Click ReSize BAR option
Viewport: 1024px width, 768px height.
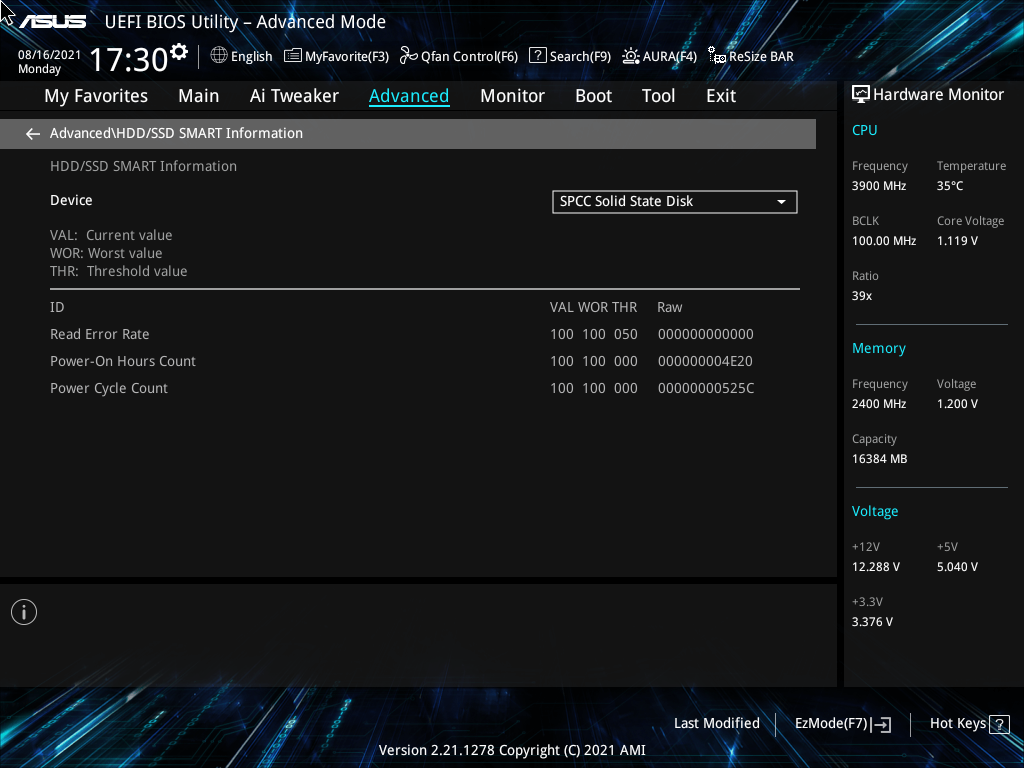click(751, 56)
